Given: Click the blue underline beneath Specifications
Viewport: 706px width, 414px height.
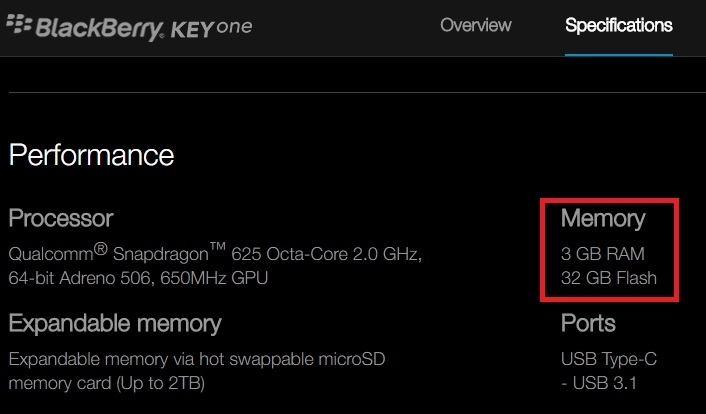Looking at the screenshot, I should pos(619,55).
